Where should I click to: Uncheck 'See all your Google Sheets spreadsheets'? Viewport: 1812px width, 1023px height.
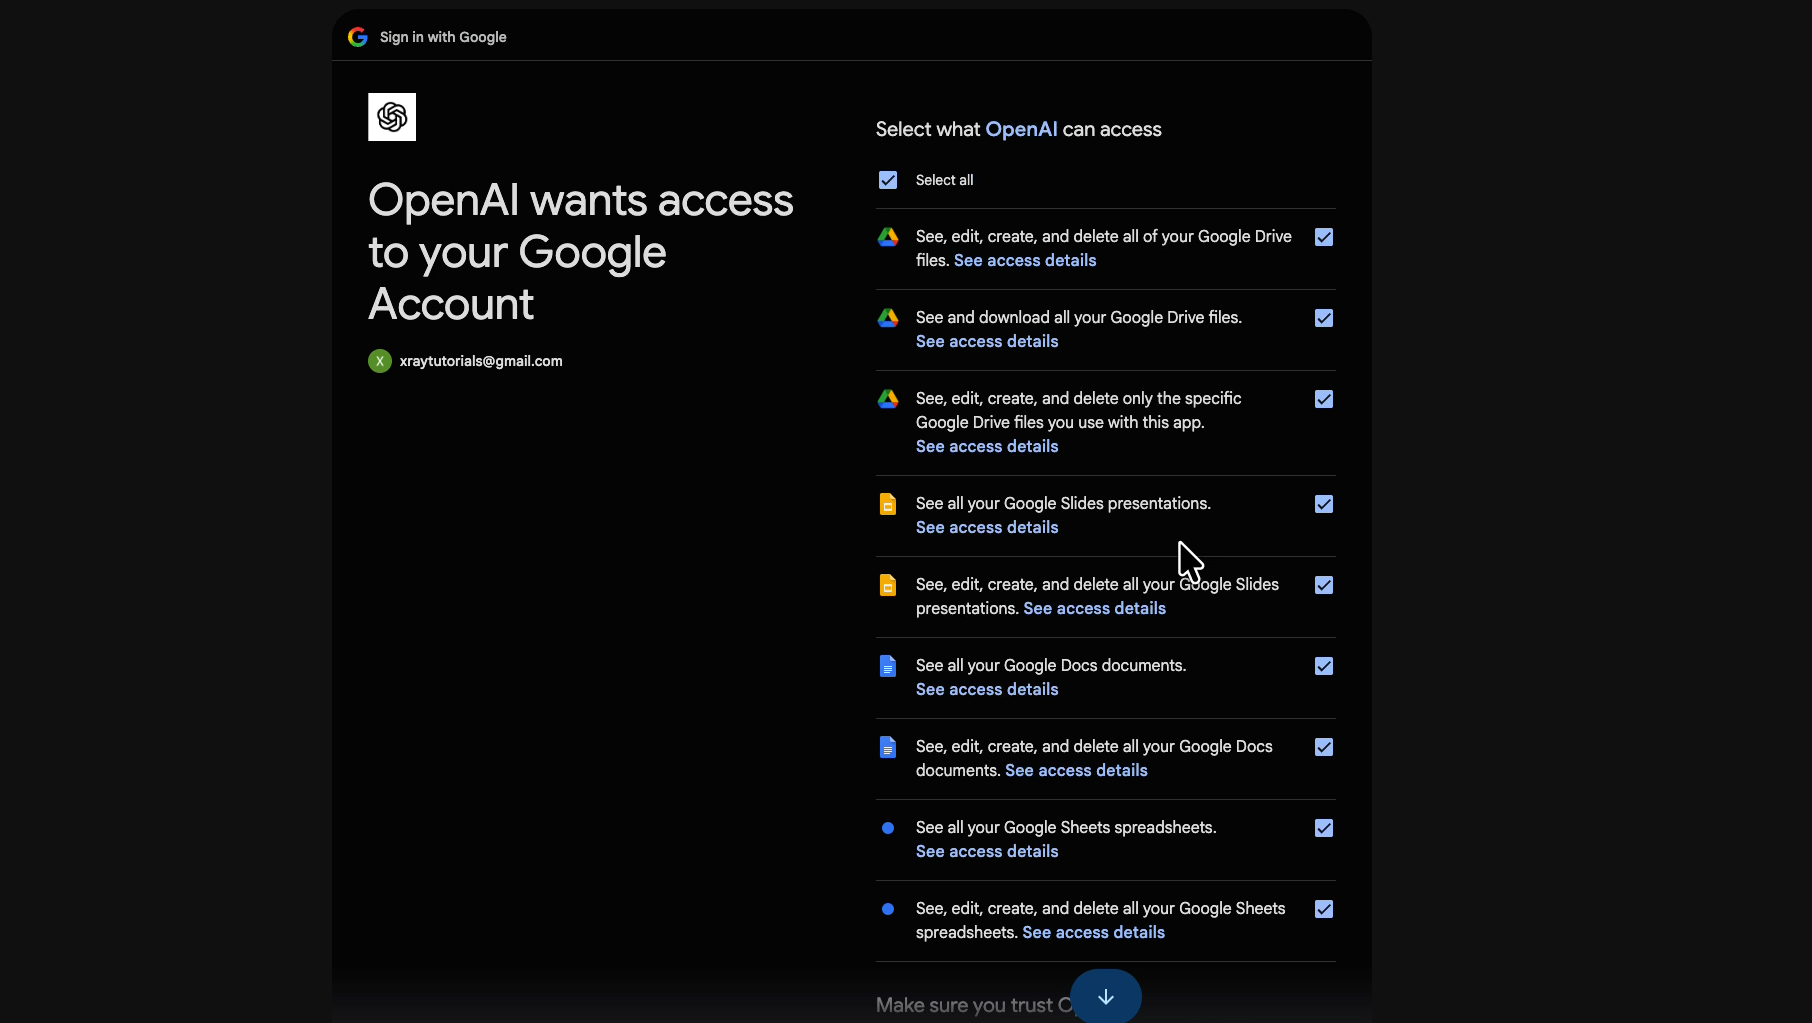point(1324,828)
